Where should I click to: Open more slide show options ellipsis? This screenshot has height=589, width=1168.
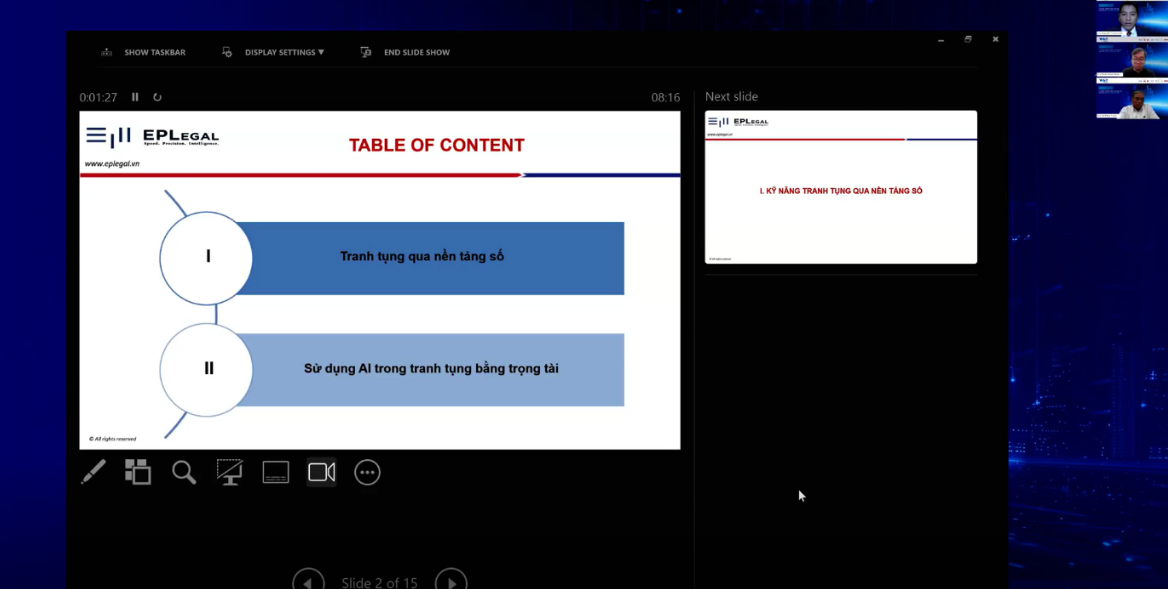(x=368, y=472)
